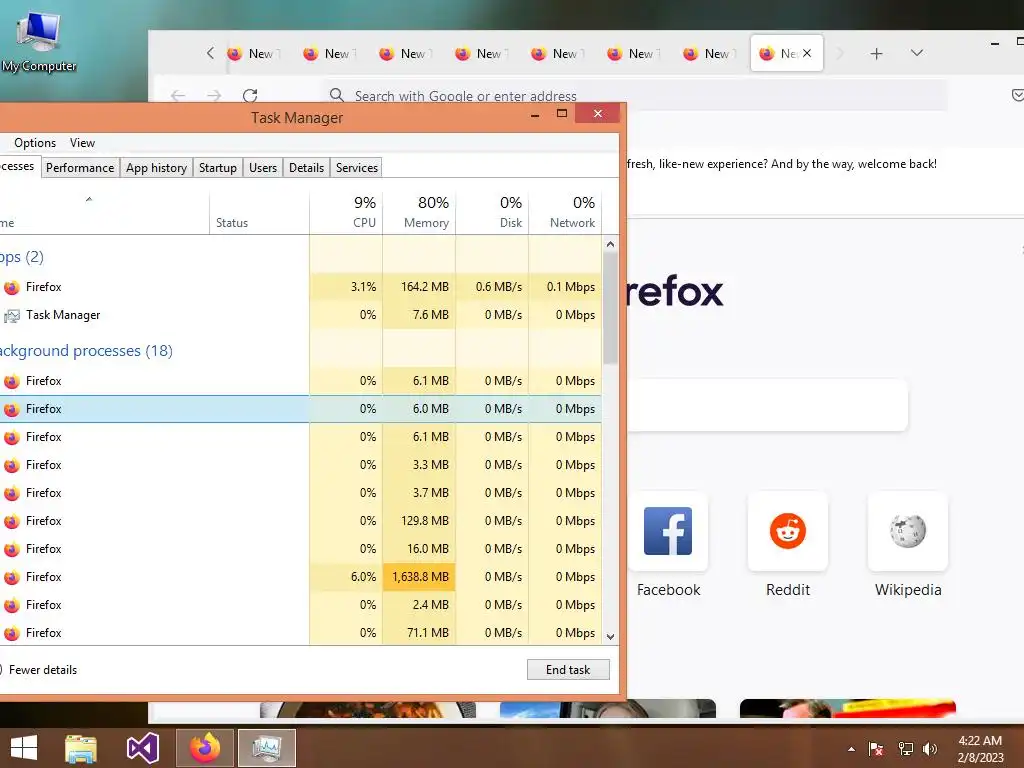This screenshot has width=1024, height=768.
Task: Select the Firefox app row using 164.2 MB
Action: 300,287
